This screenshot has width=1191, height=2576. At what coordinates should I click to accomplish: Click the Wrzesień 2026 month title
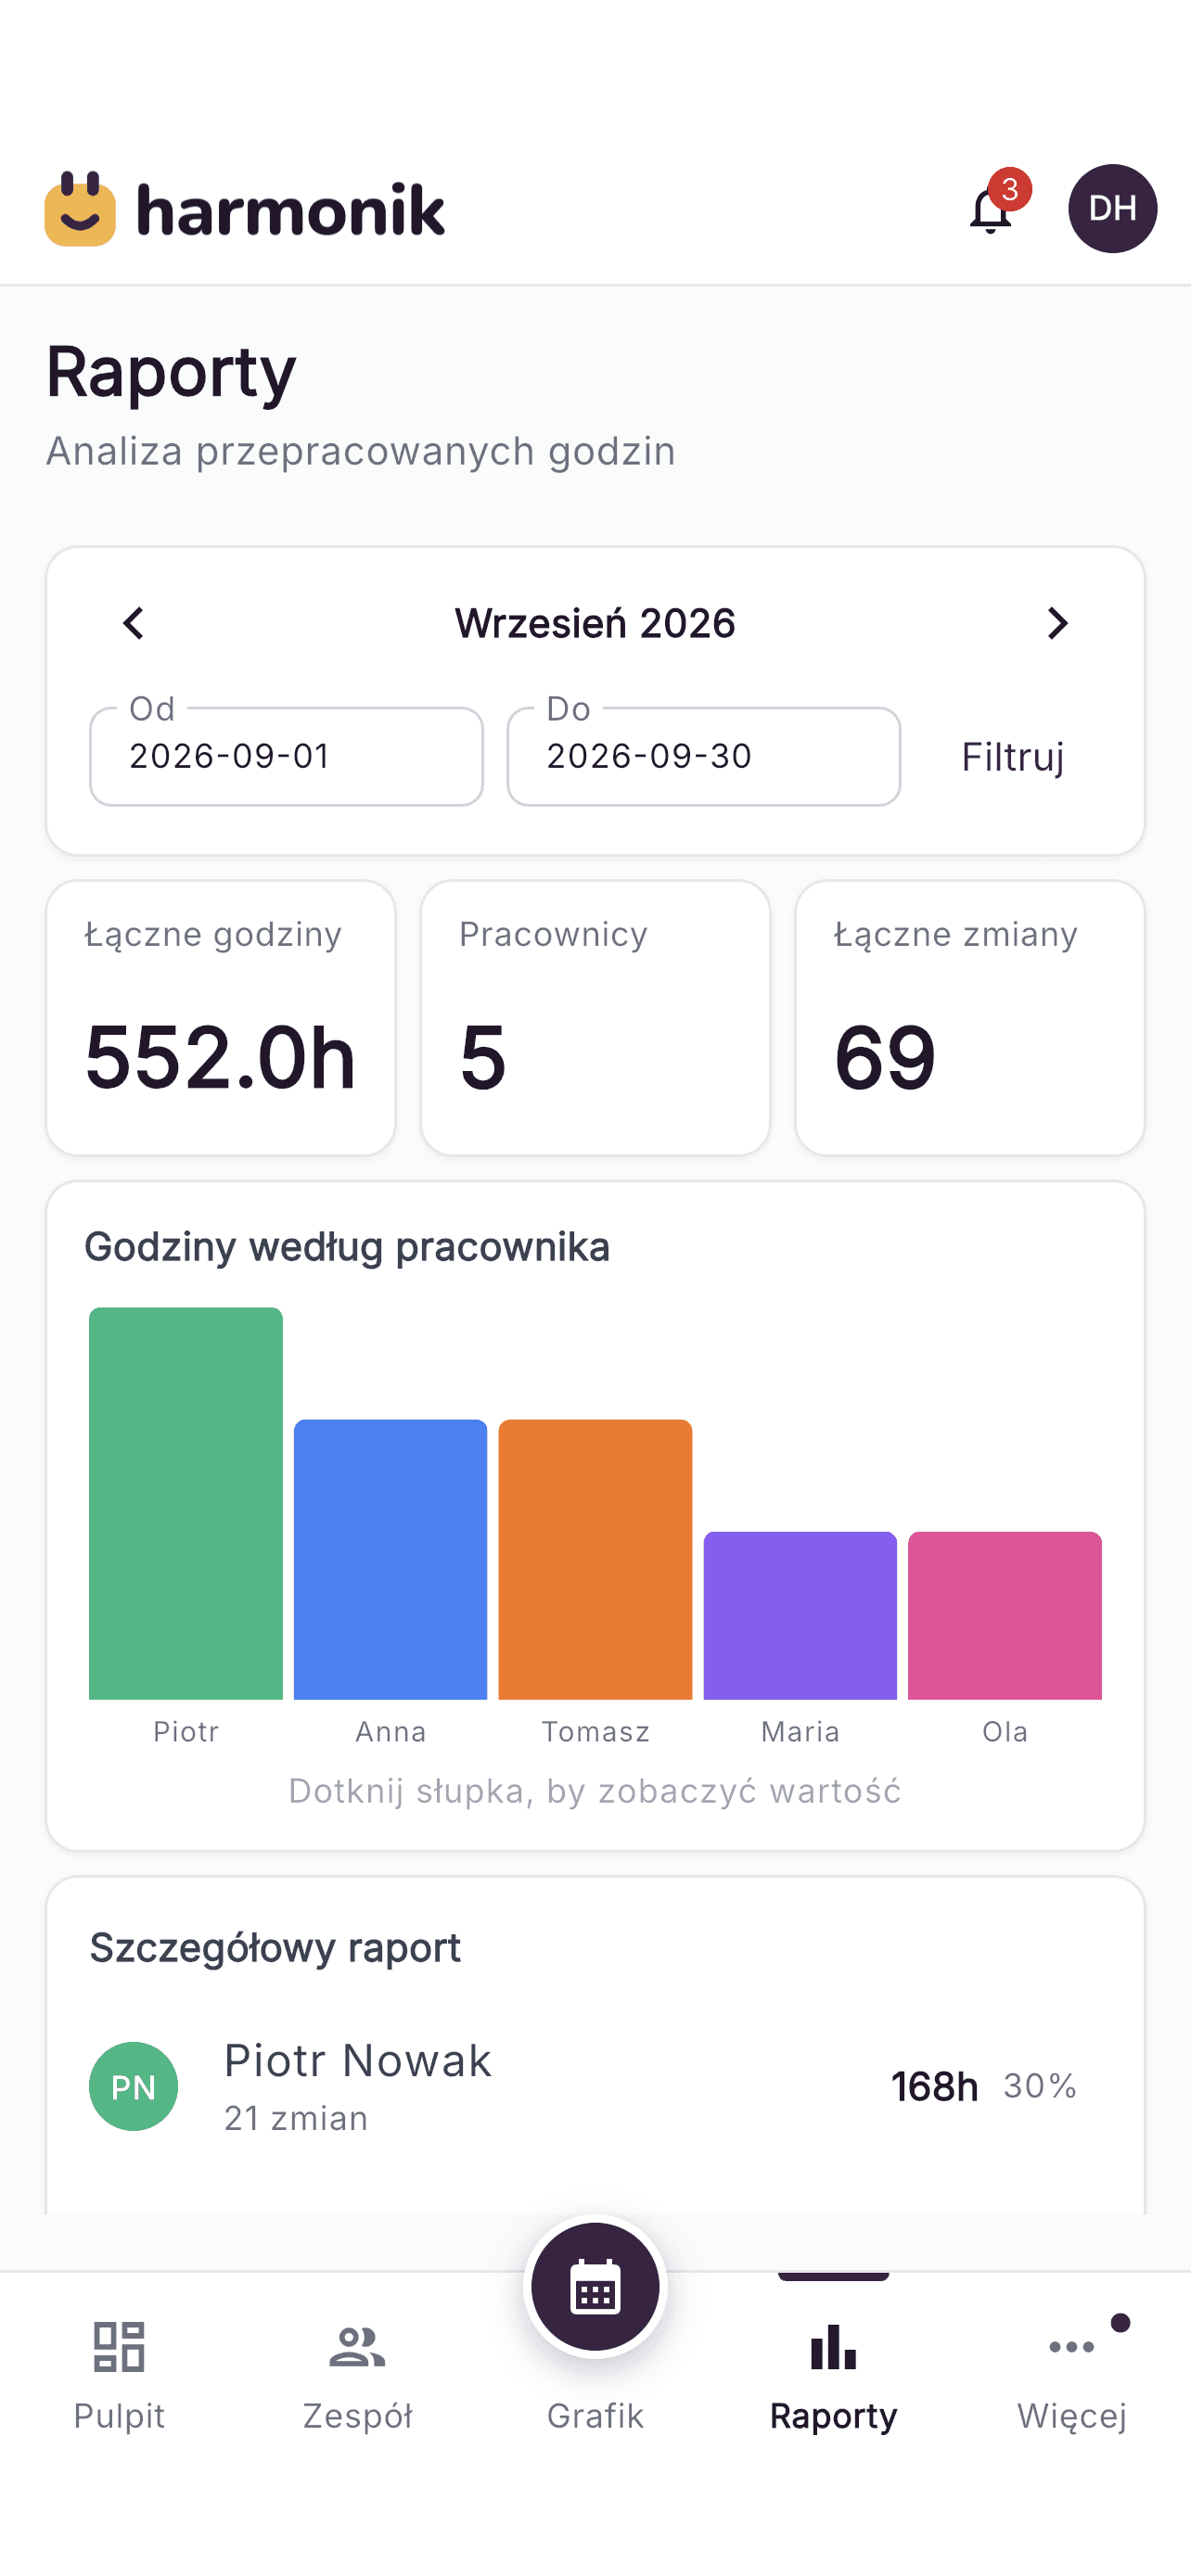(x=595, y=623)
